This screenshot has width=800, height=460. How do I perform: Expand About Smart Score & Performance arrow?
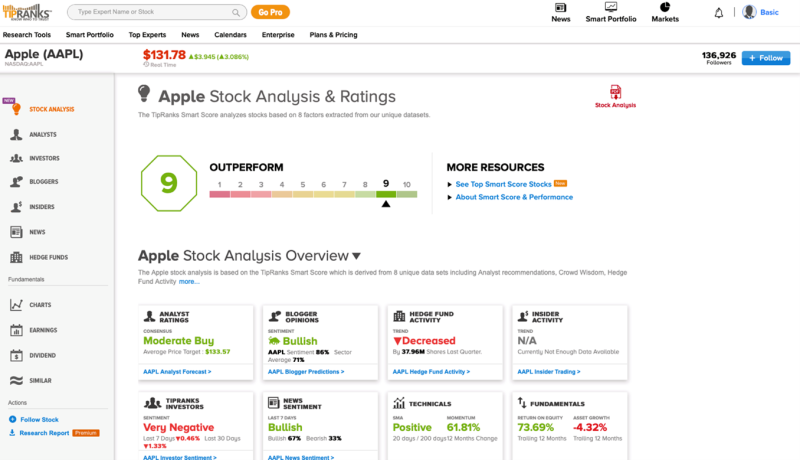(449, 197)
